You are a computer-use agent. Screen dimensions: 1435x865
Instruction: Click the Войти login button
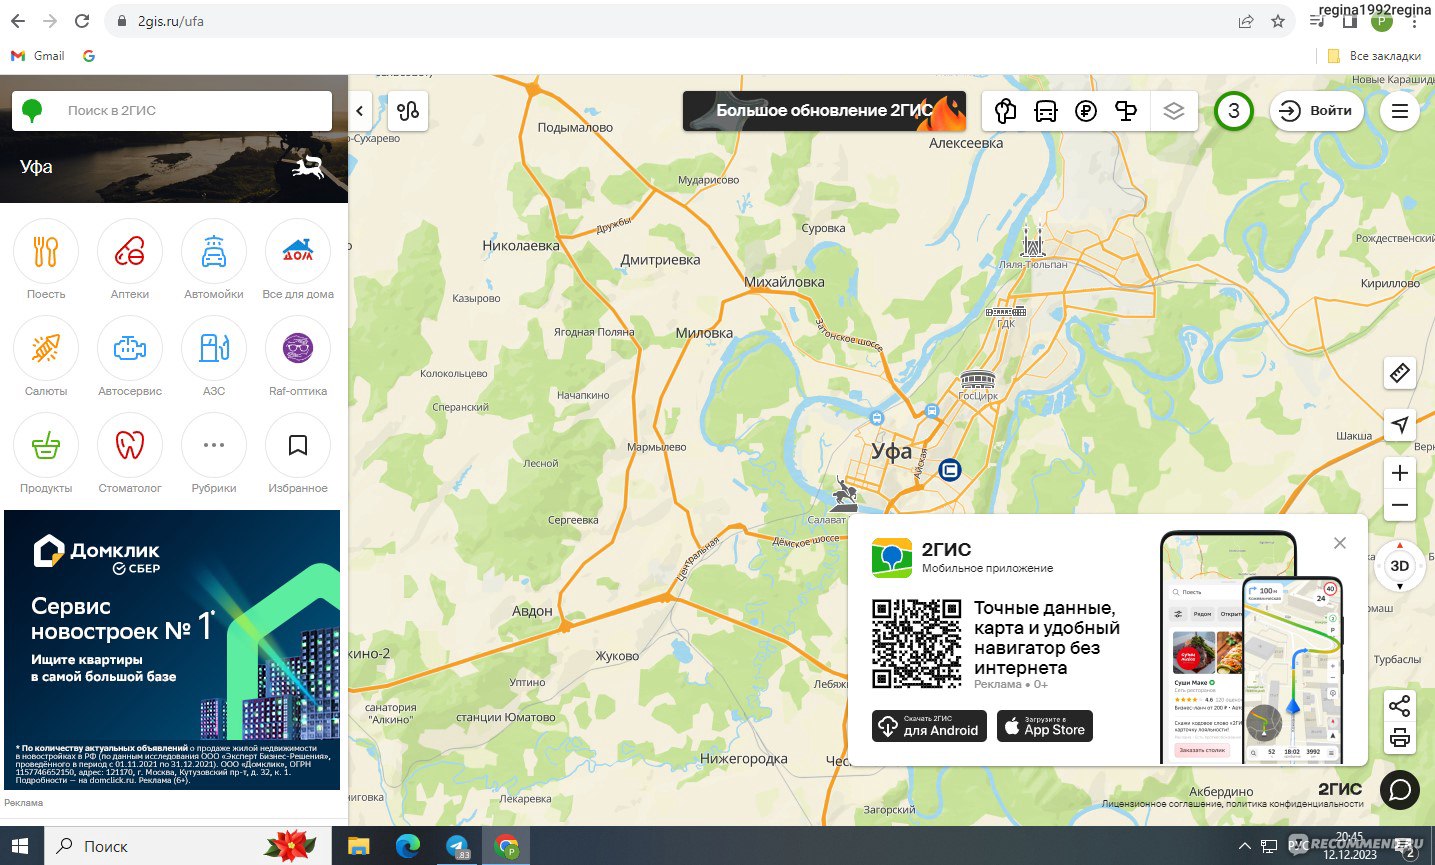[1317, 111]
